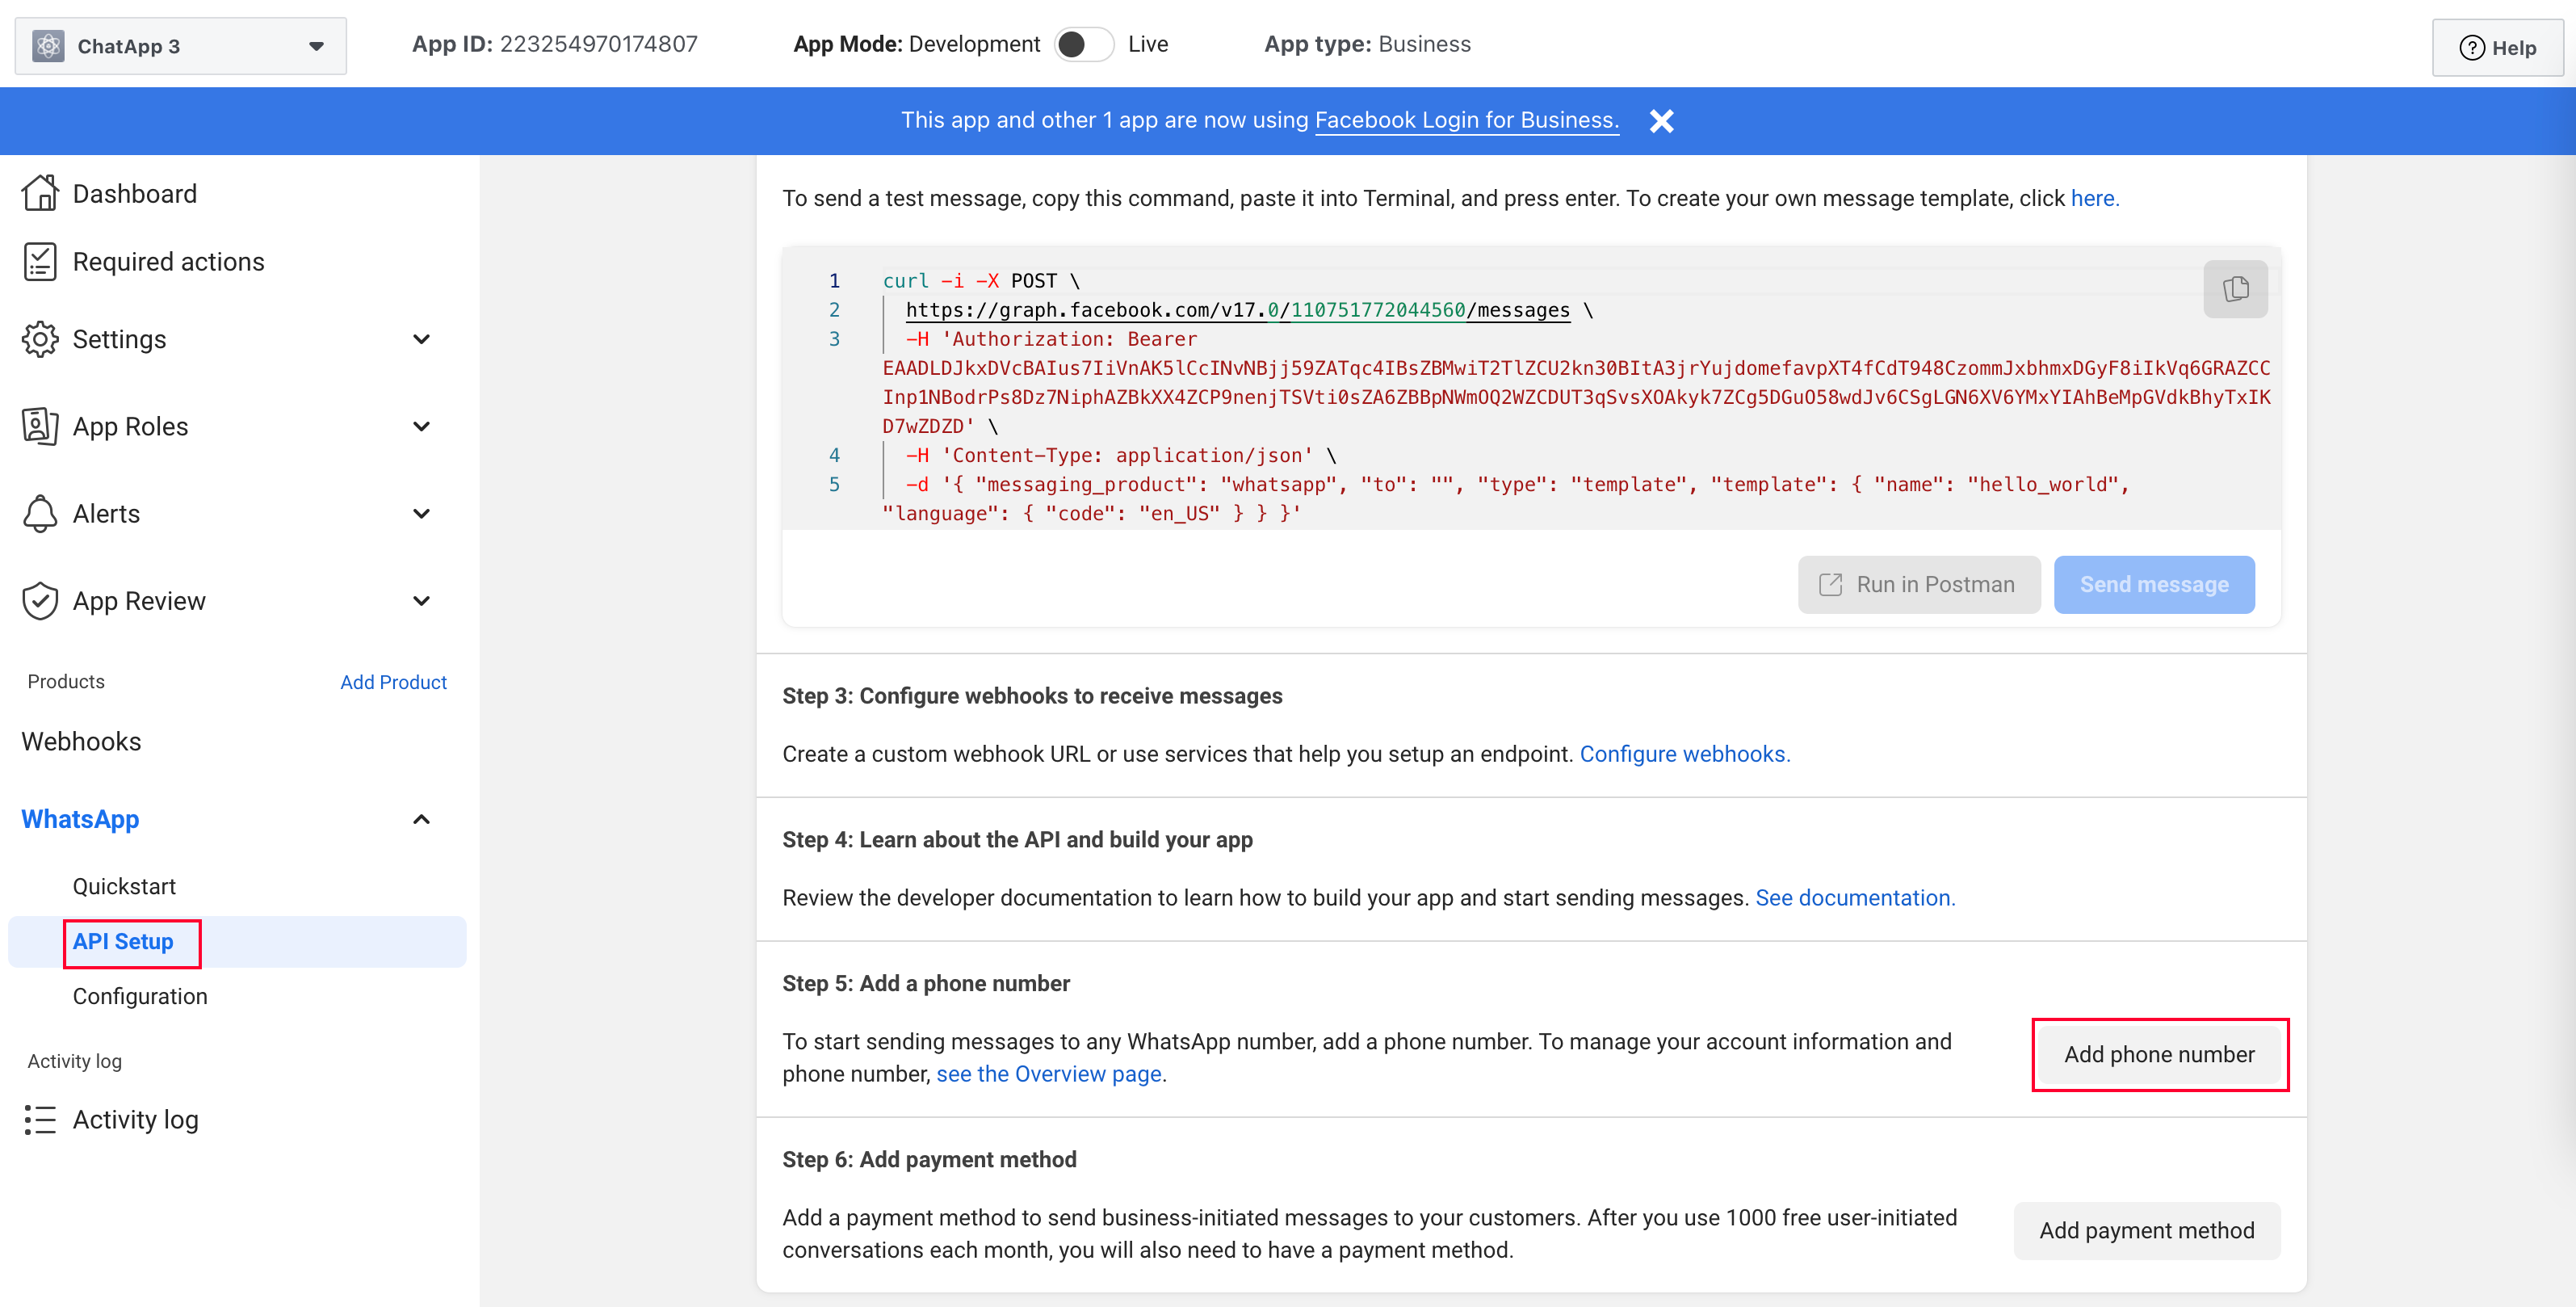Expand the App Roles section chevron
2576x1307 pixels.
[x=421, y=427]
